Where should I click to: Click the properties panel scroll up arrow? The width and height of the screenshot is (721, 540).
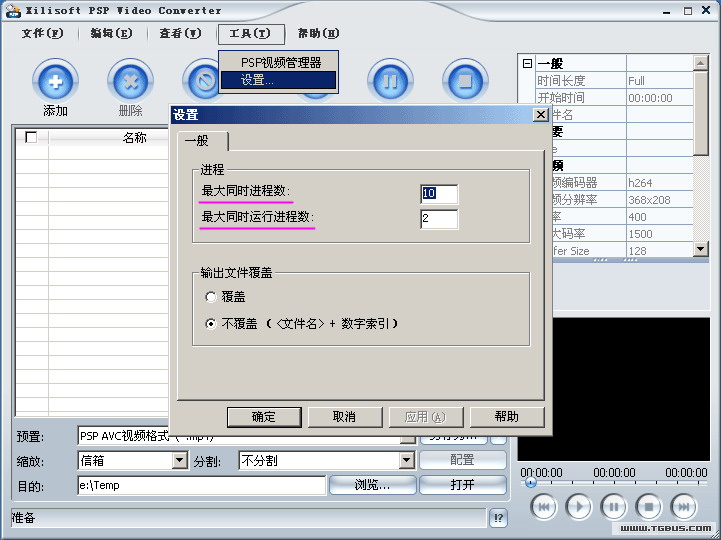pos(700,63)
